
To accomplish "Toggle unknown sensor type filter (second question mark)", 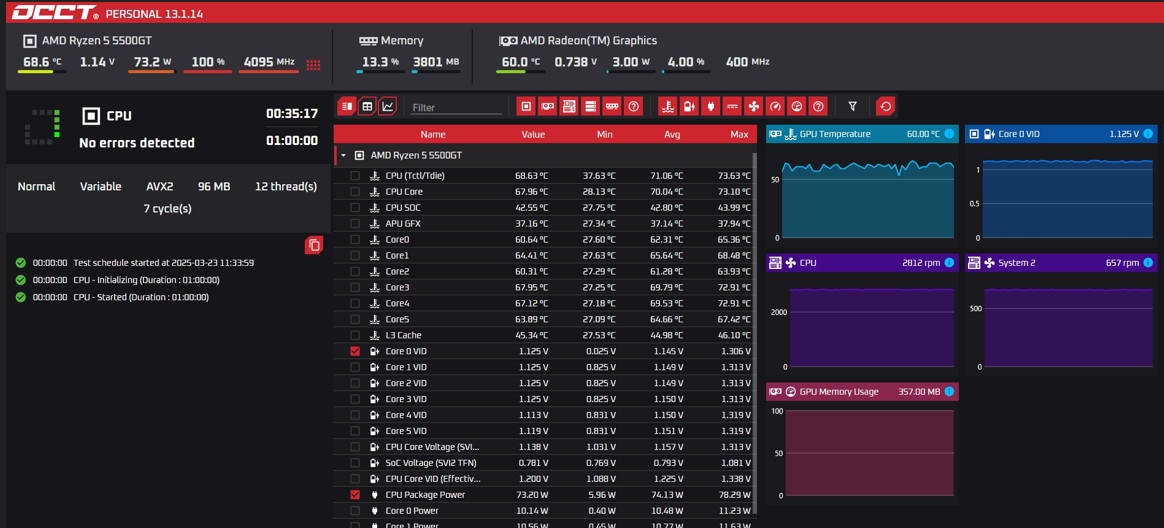I will pyautogui.click(x=818, y=107).
